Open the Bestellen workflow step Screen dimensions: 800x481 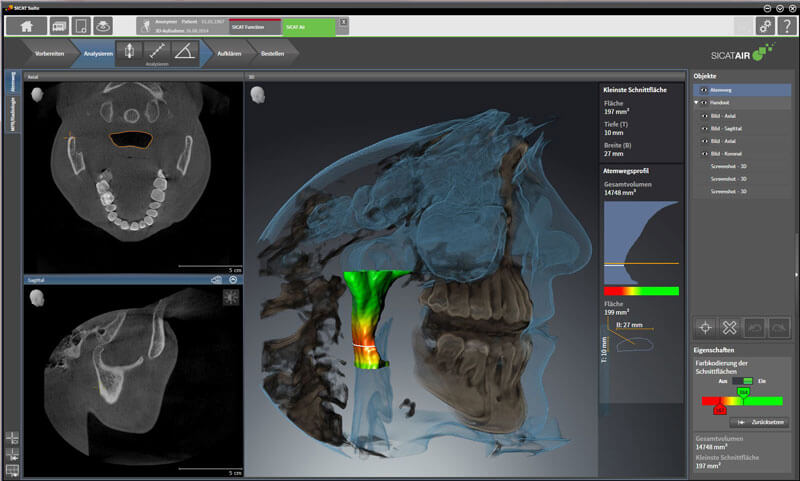point(272,53)
